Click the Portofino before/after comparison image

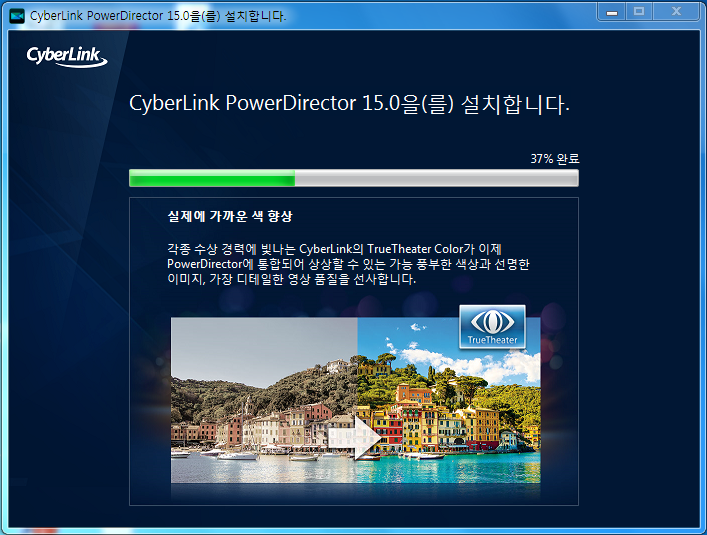tap(355, 400)
